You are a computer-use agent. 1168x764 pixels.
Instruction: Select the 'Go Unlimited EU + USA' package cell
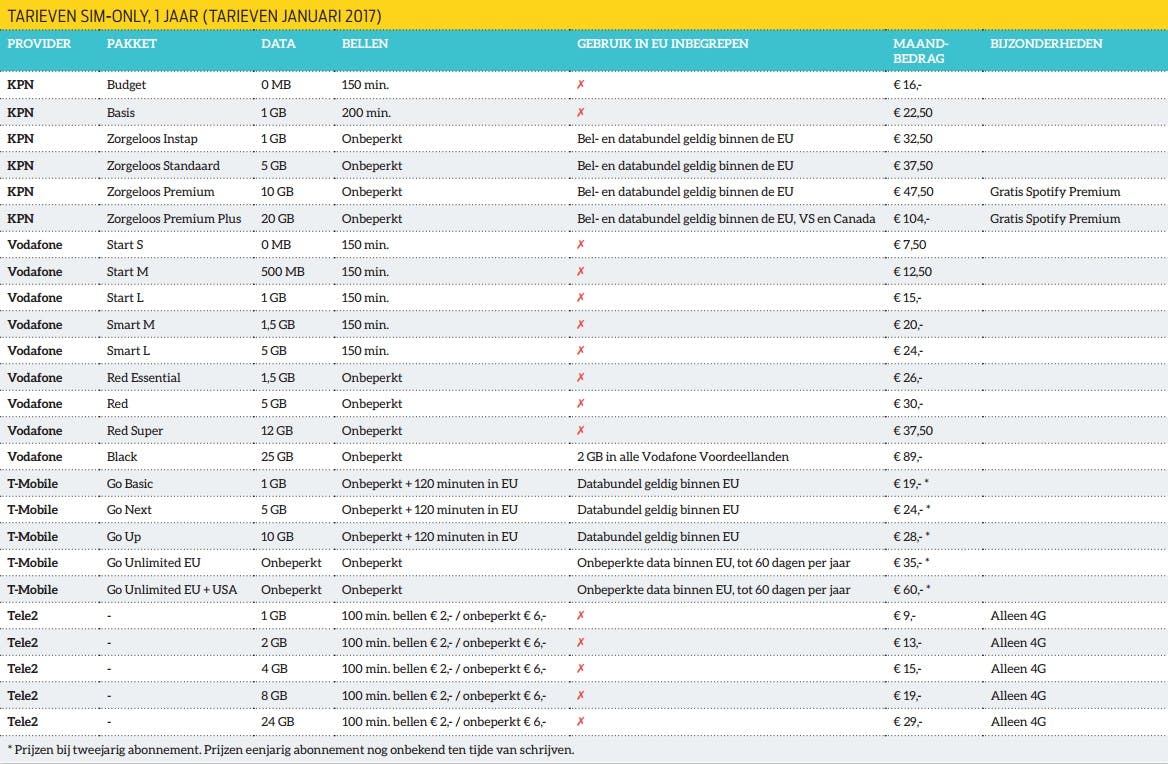click(171, 590)
